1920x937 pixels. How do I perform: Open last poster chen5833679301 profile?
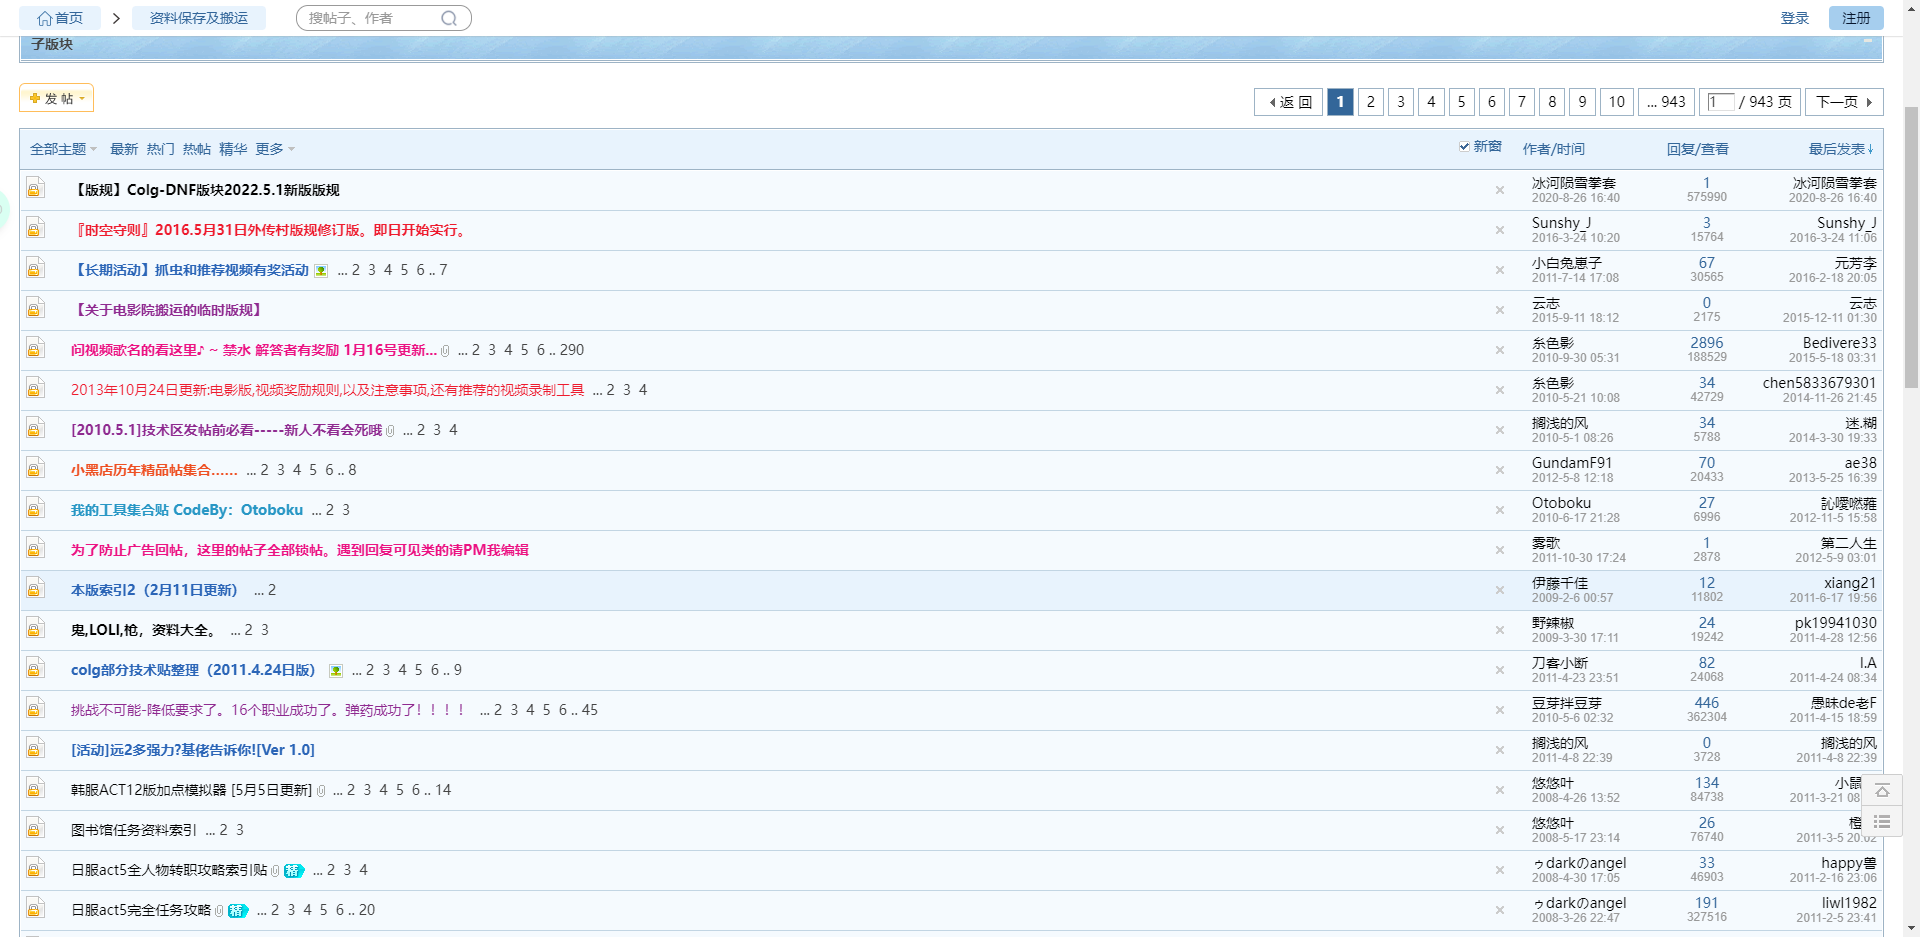(x=1820, y=383)
